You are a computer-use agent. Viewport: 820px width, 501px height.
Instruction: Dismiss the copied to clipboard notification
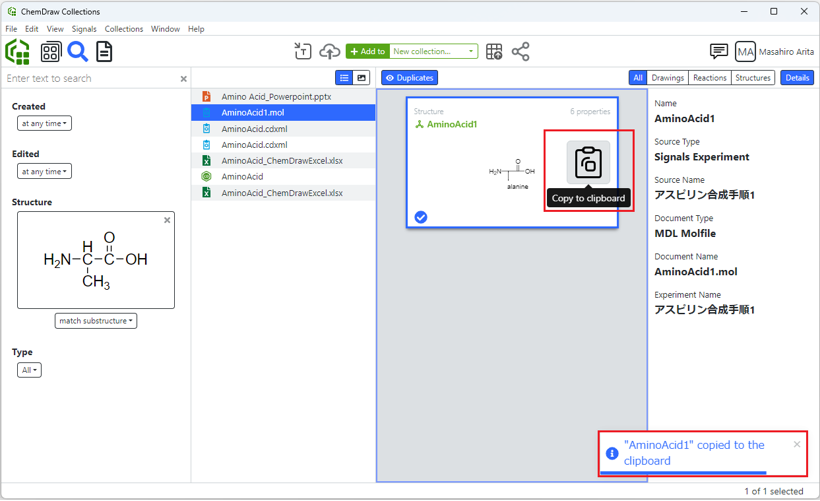point(797,444)
